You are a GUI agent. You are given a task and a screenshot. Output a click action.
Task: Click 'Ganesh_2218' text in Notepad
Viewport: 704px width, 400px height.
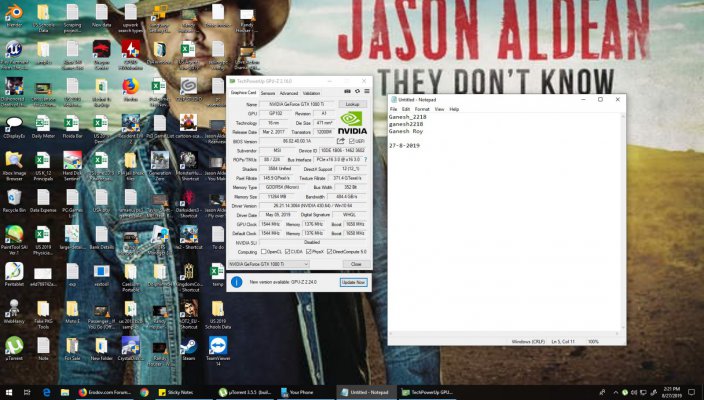tap(407, 117)
